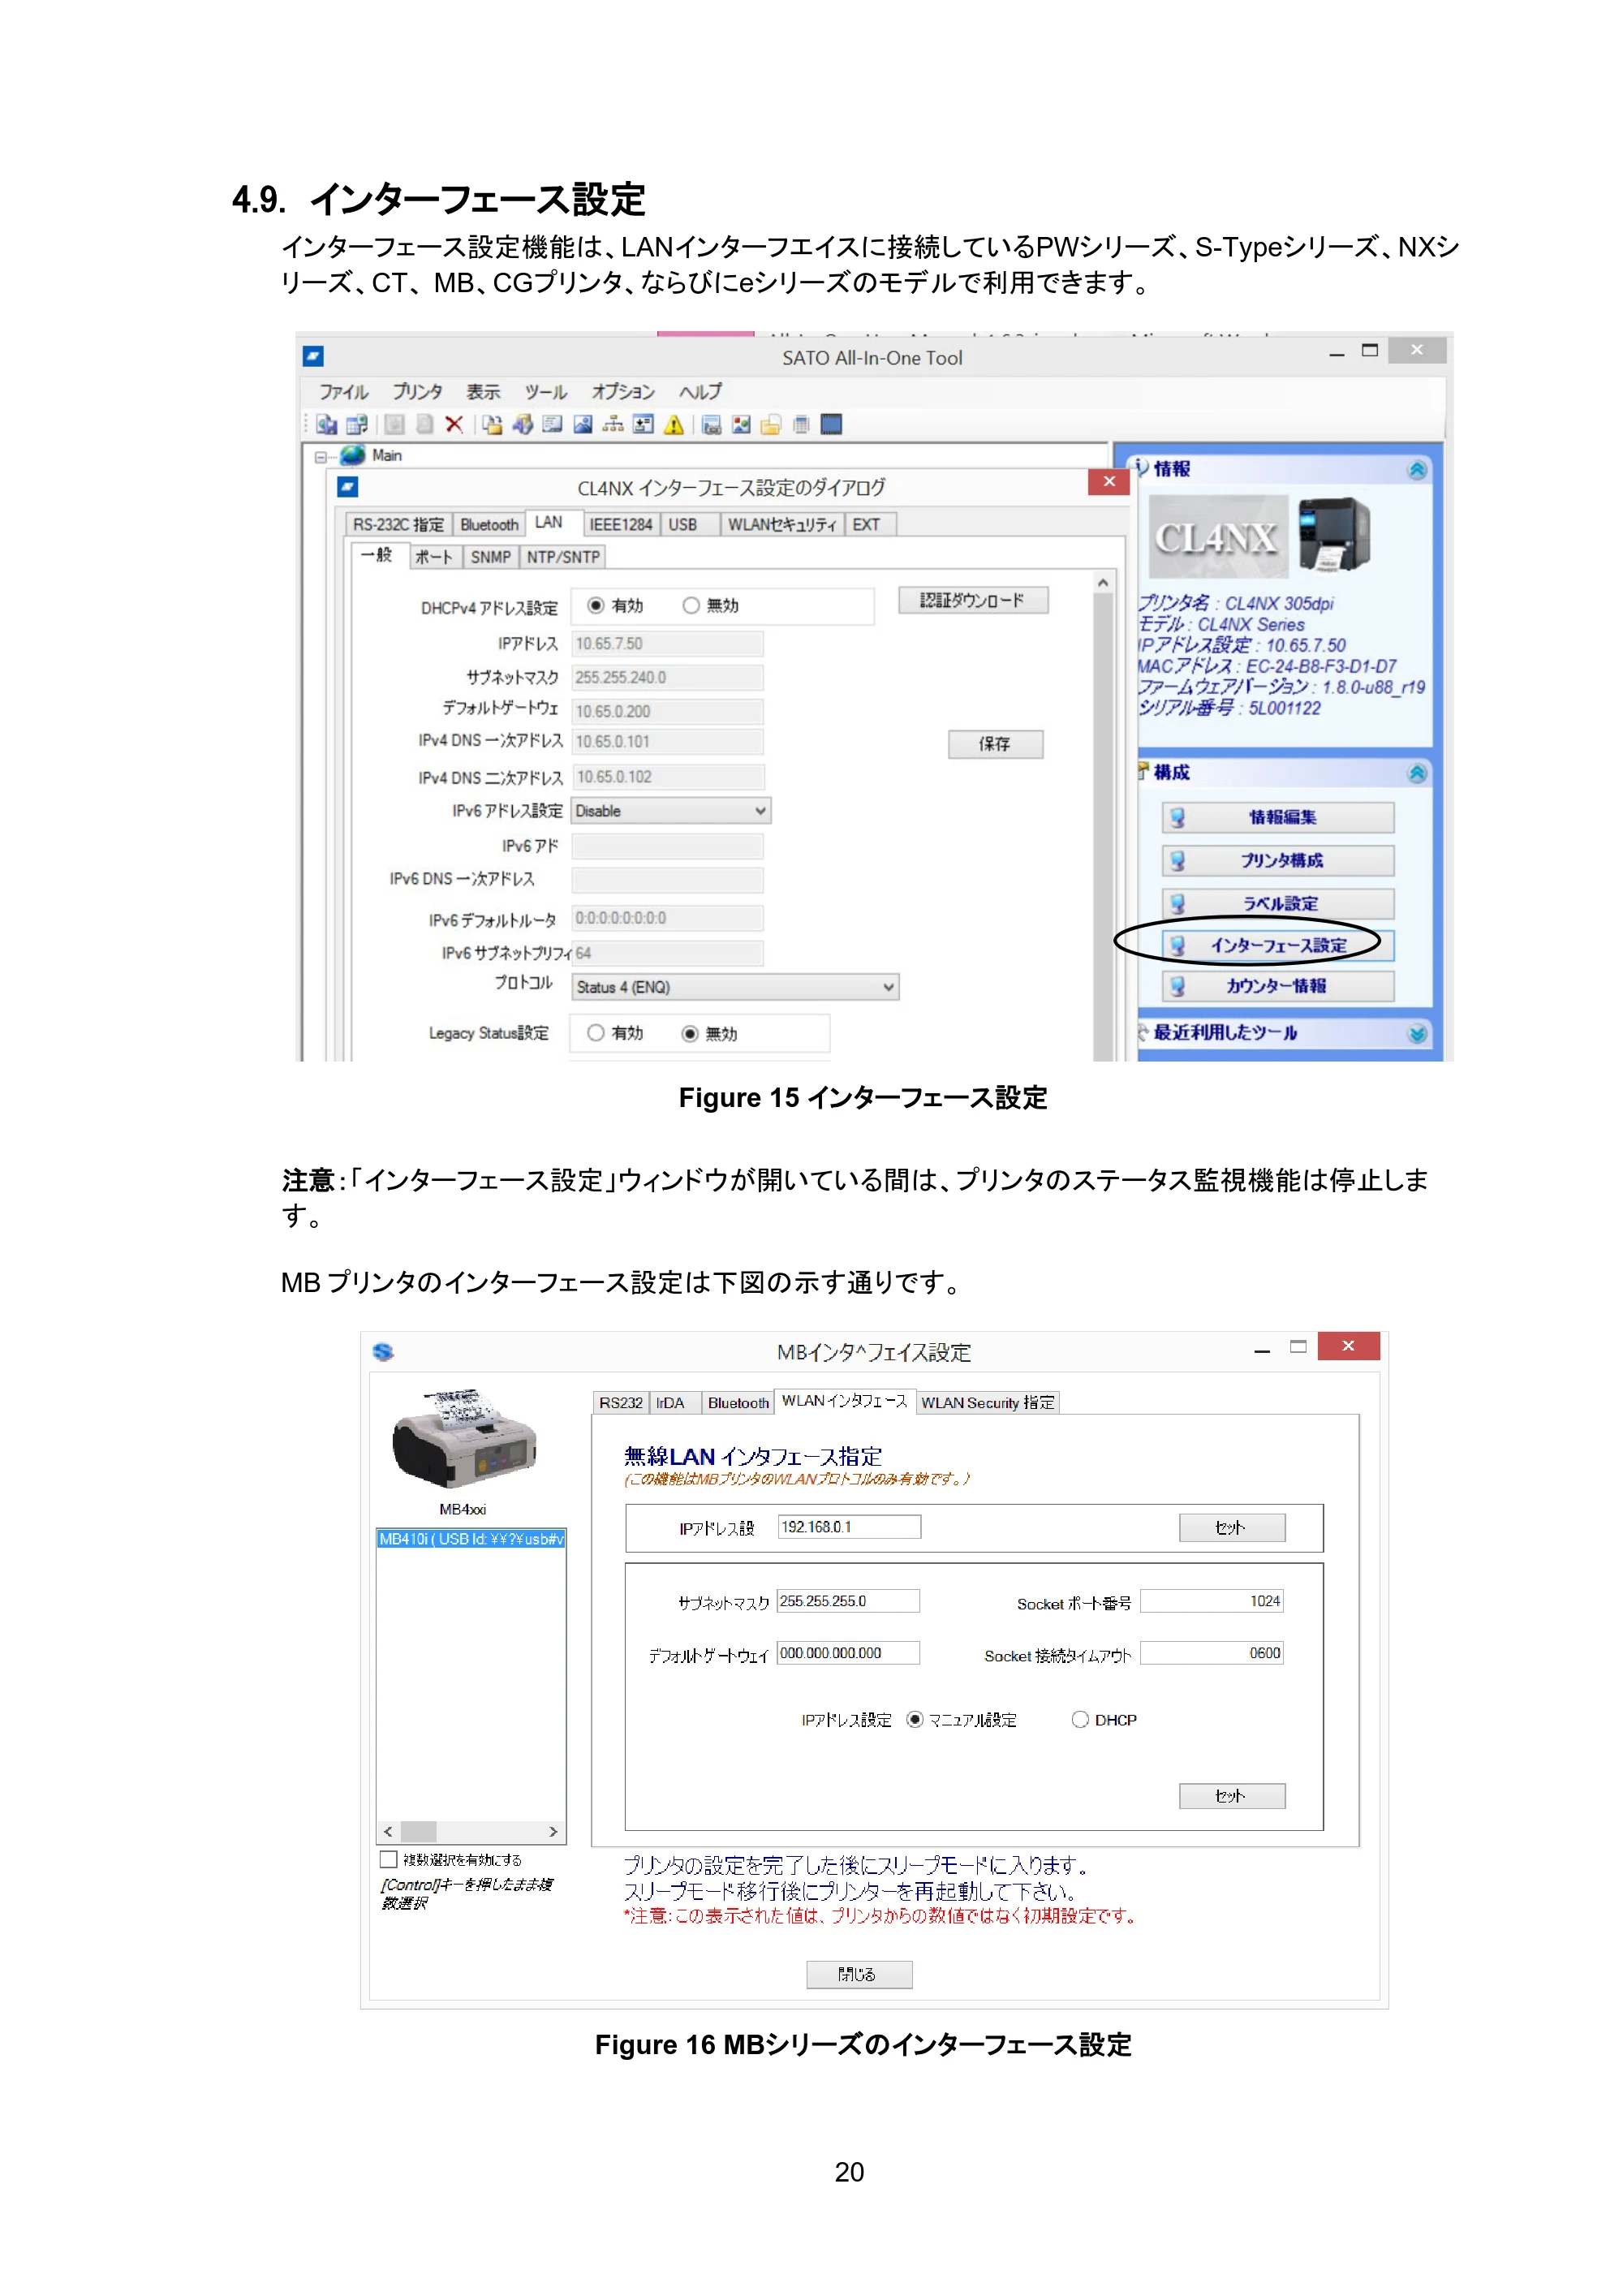Open the SNMP sub-tab
Viewport: 1623px width, 2296px height.
[491, 557]
